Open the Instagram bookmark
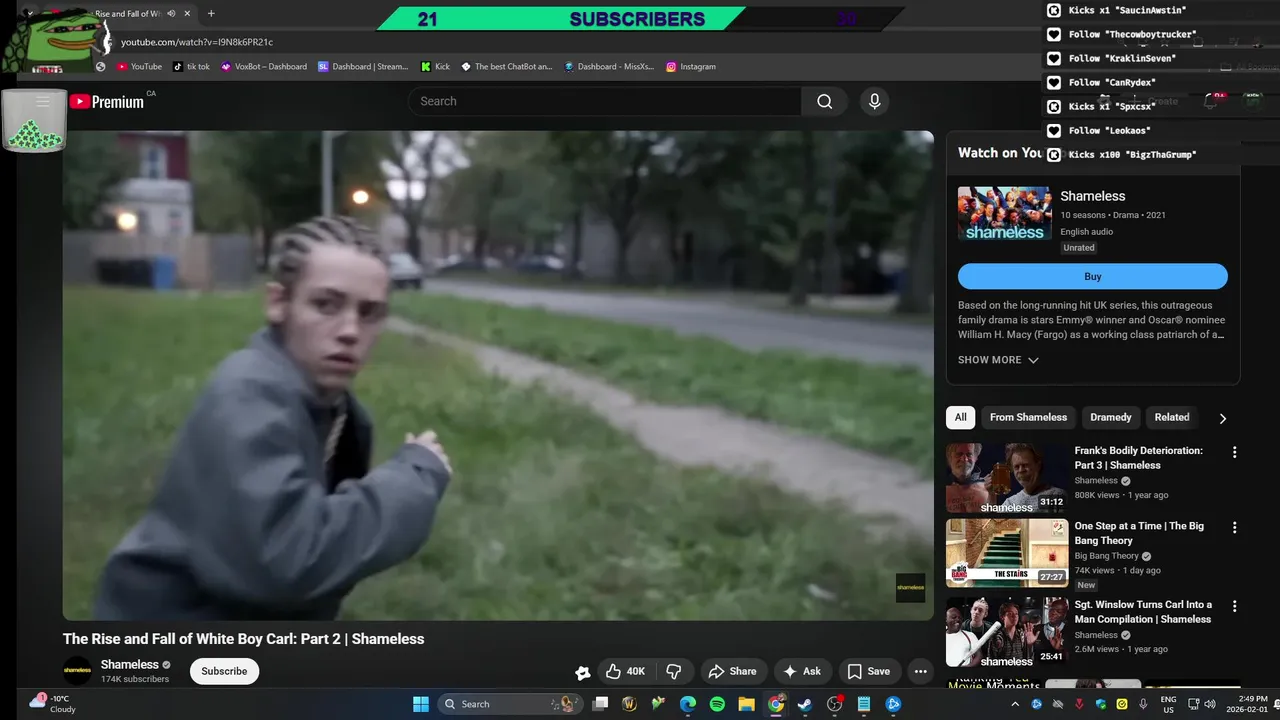Image resolution: width=1280 pixels, height=720 pixels. tap(691, 66)
